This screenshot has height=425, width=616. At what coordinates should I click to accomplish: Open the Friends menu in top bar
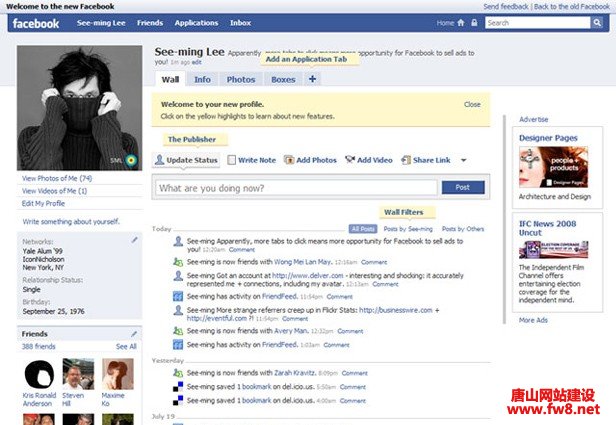point(150,23)
